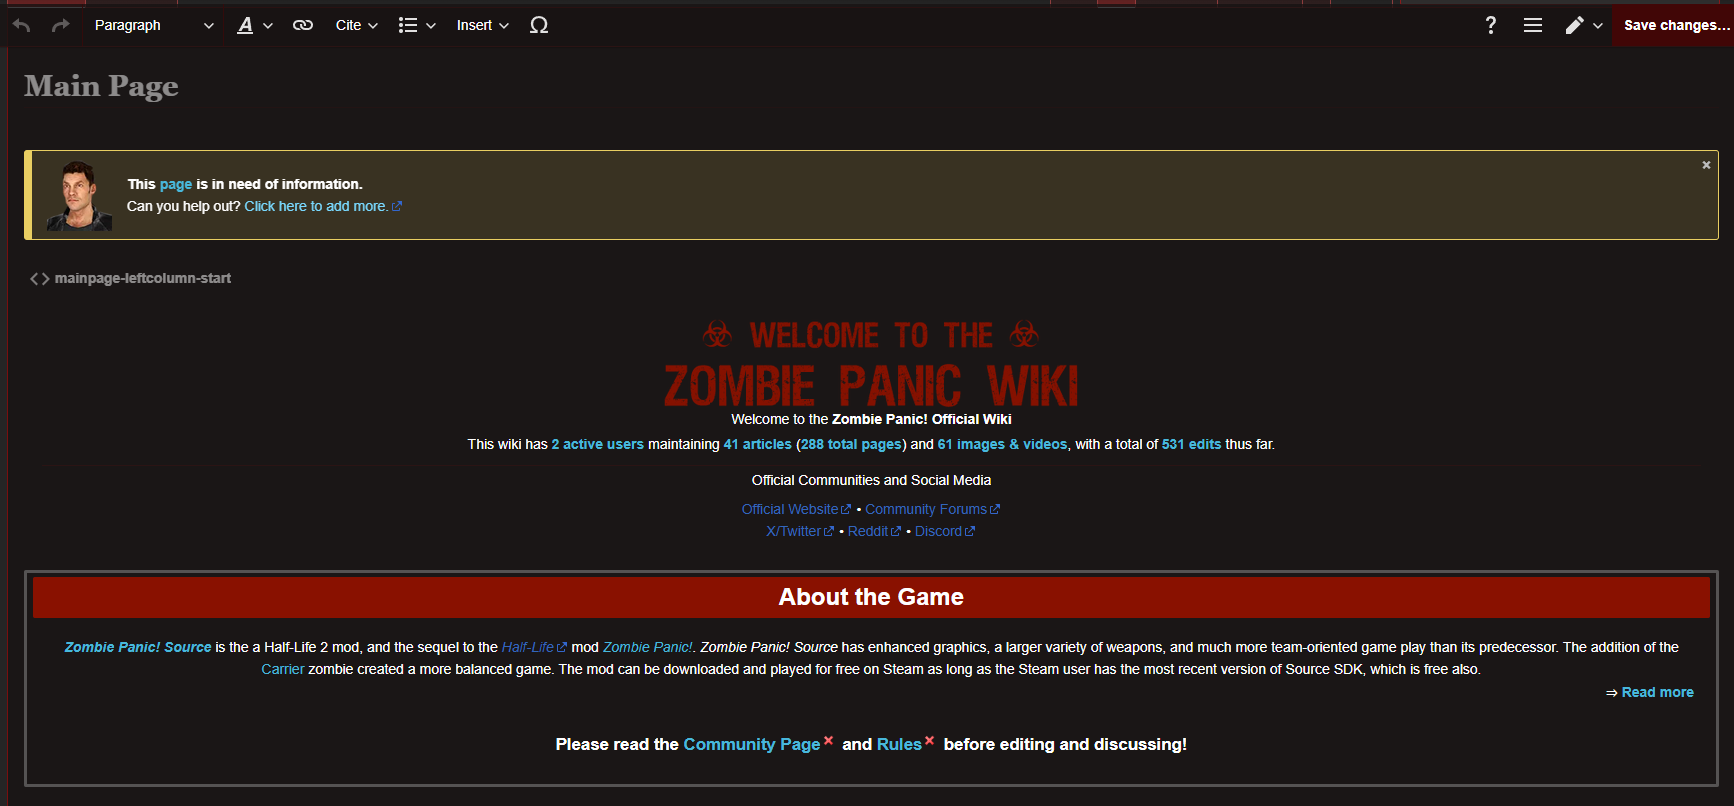Open the Help question mark icon

[1490, 25]
